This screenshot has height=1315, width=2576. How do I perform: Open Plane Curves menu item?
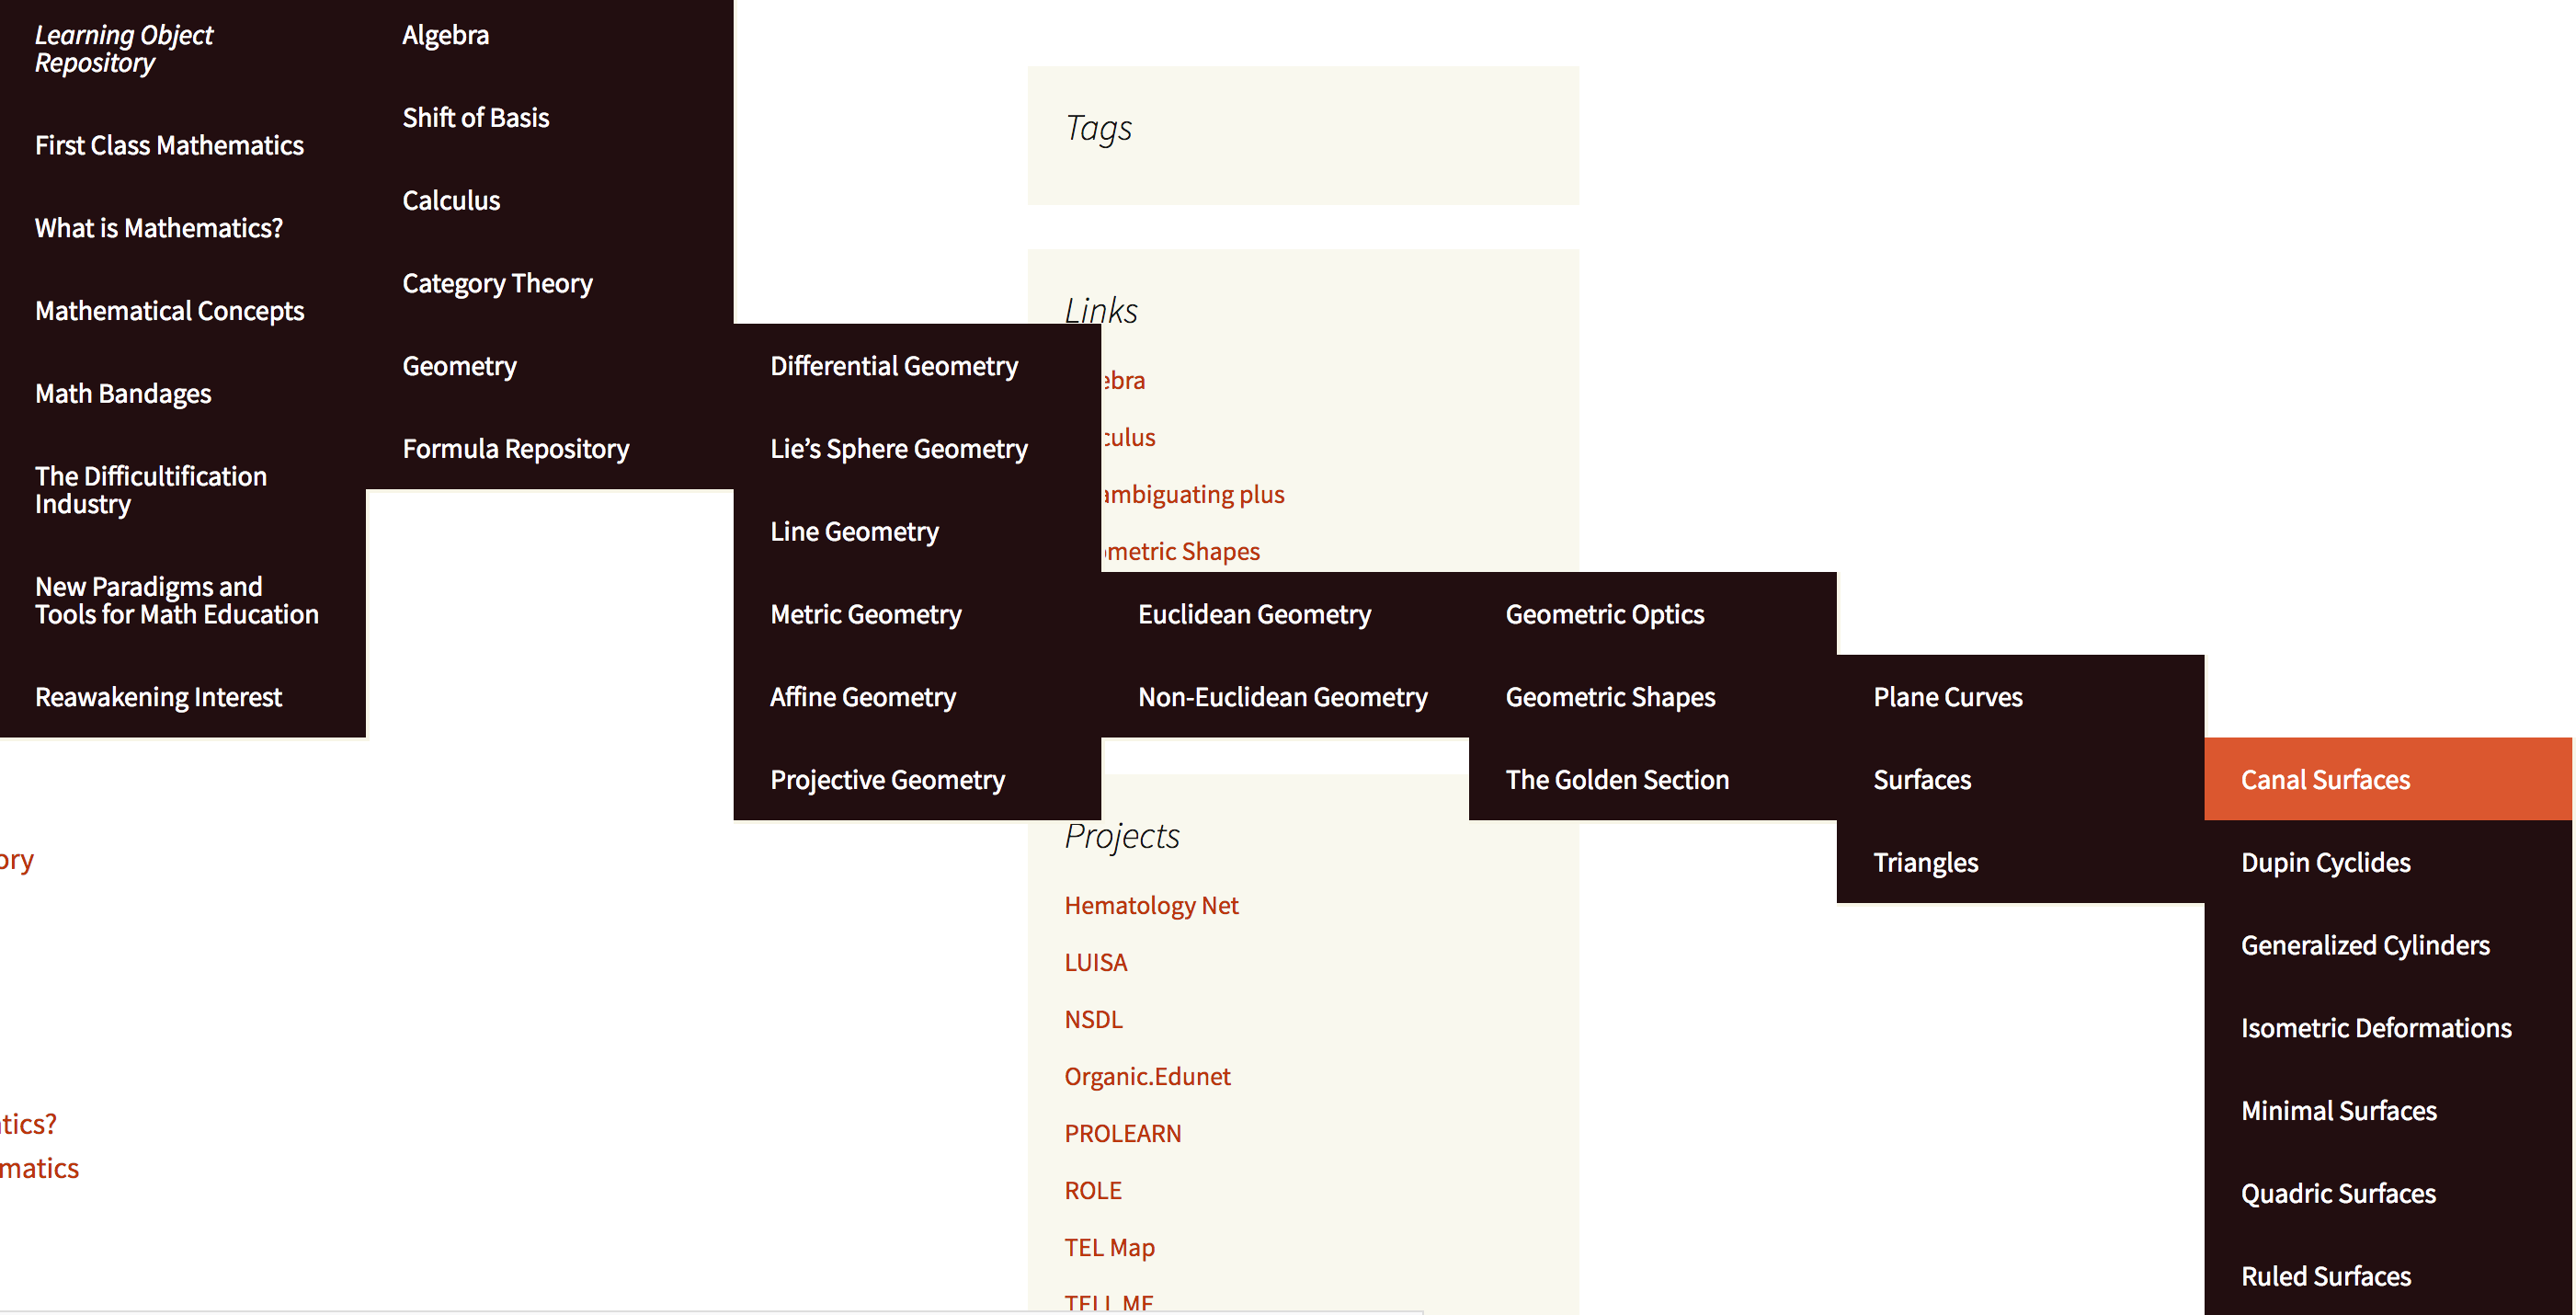pyautogui.click(x=1947, y=697)
